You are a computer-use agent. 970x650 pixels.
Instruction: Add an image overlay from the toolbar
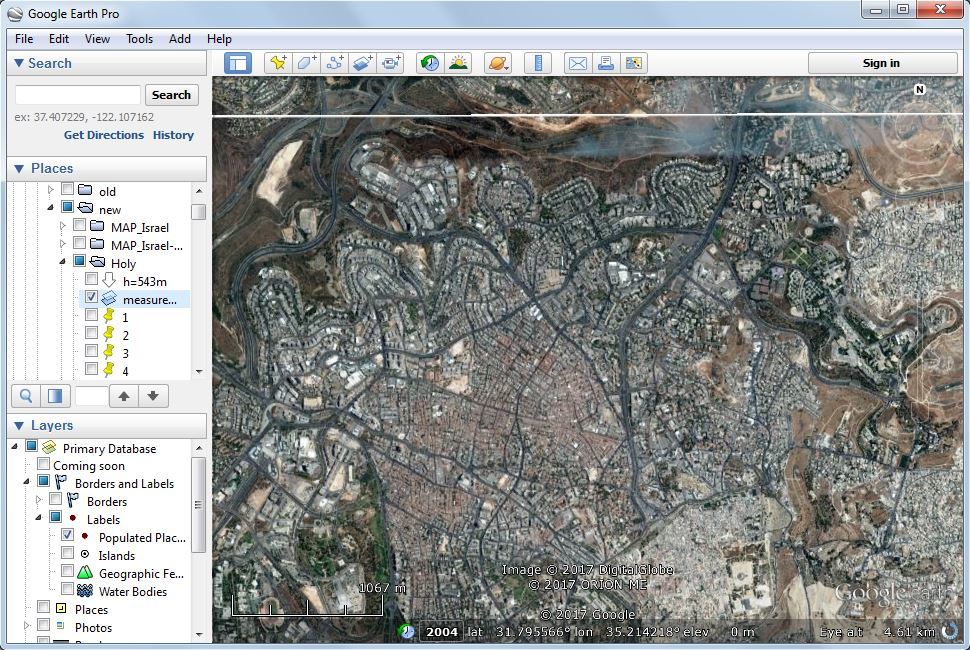pos(363,63)
